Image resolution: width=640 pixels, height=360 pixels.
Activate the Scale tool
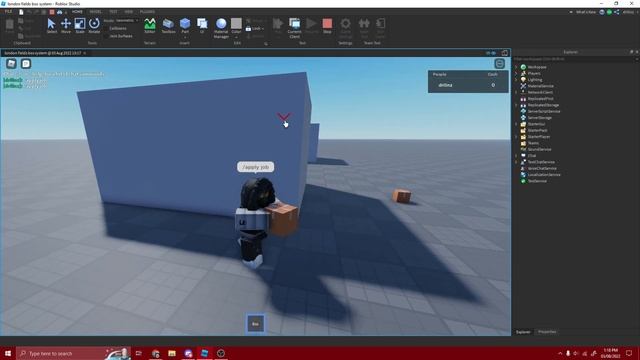[x=80, y=26]
